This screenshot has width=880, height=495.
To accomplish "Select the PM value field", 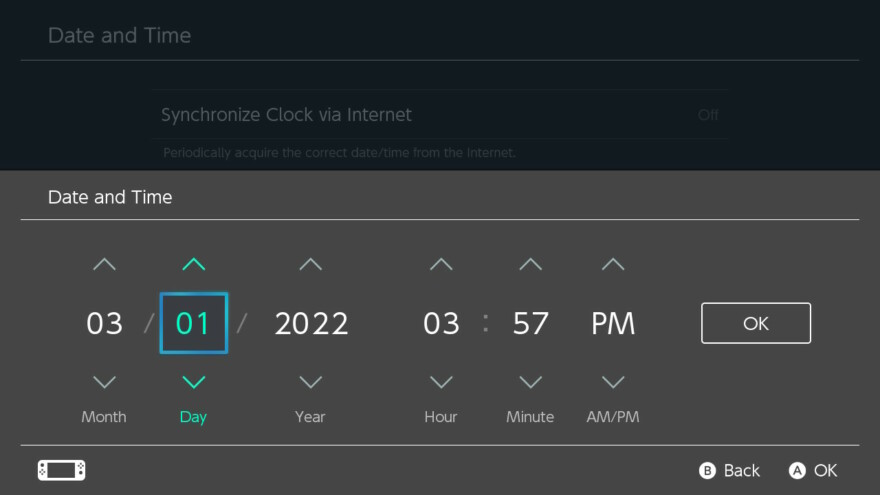I will tap(613, 323).
